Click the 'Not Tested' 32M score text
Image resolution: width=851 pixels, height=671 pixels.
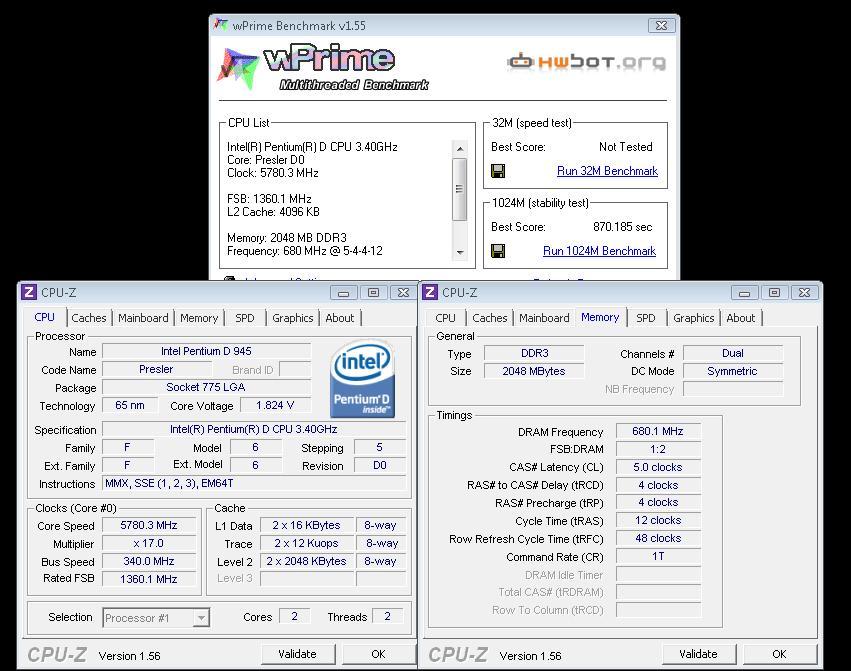click(x=626, y=147)
